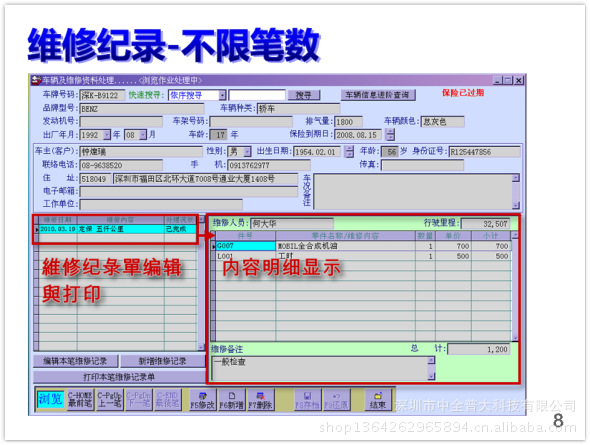
Task: Expand the 性别 gender dropdown
Action: tap(247, 152)
